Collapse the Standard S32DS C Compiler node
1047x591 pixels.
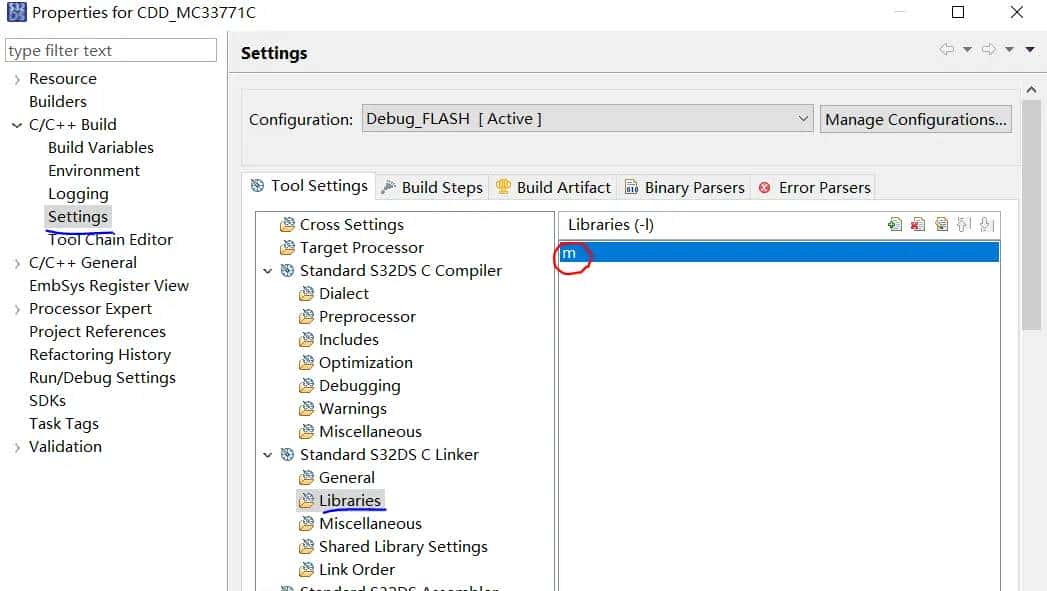(x=267, y=271)
